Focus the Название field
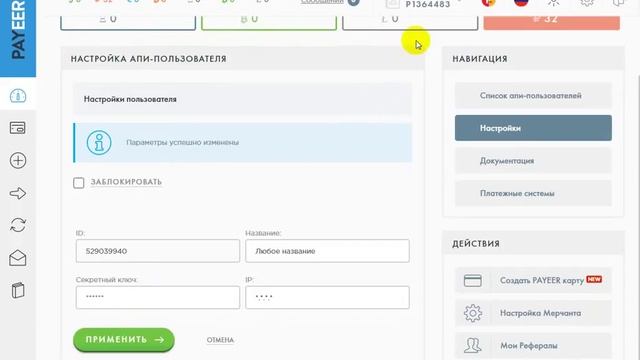Viewport: 640px width, 360px height. coord(327,251)
